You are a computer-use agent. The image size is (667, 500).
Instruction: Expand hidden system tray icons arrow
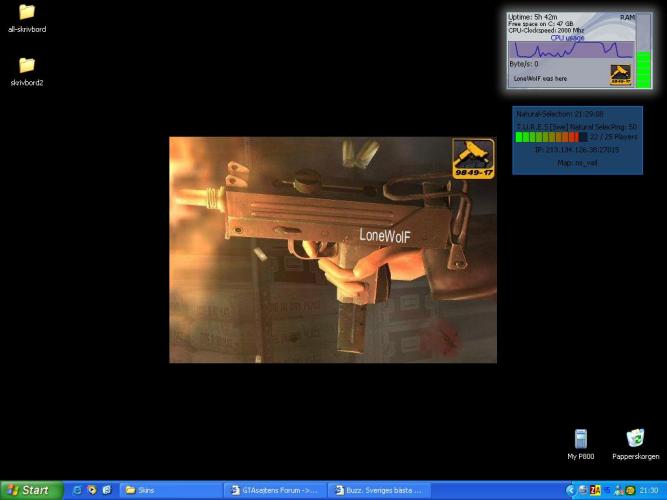pyautogui.click(x=570, y=491)
